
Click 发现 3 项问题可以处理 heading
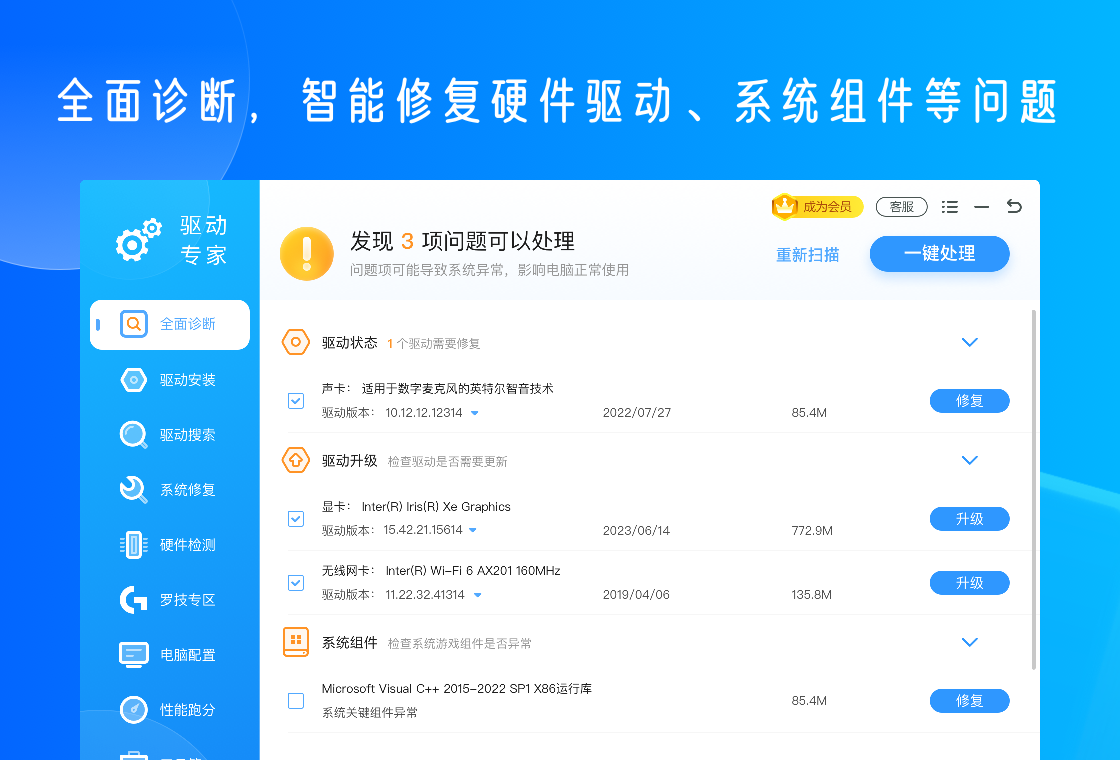point(462,241)
